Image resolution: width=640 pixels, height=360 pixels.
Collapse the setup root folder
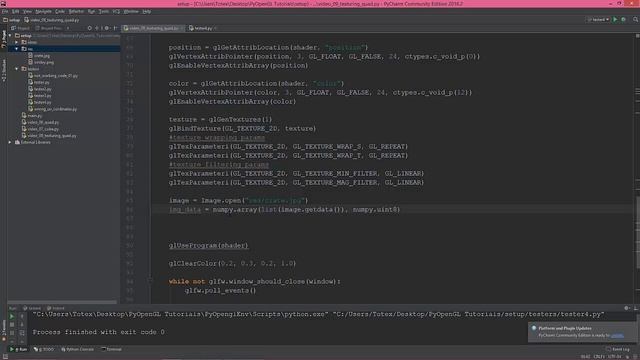click(10, 36)
